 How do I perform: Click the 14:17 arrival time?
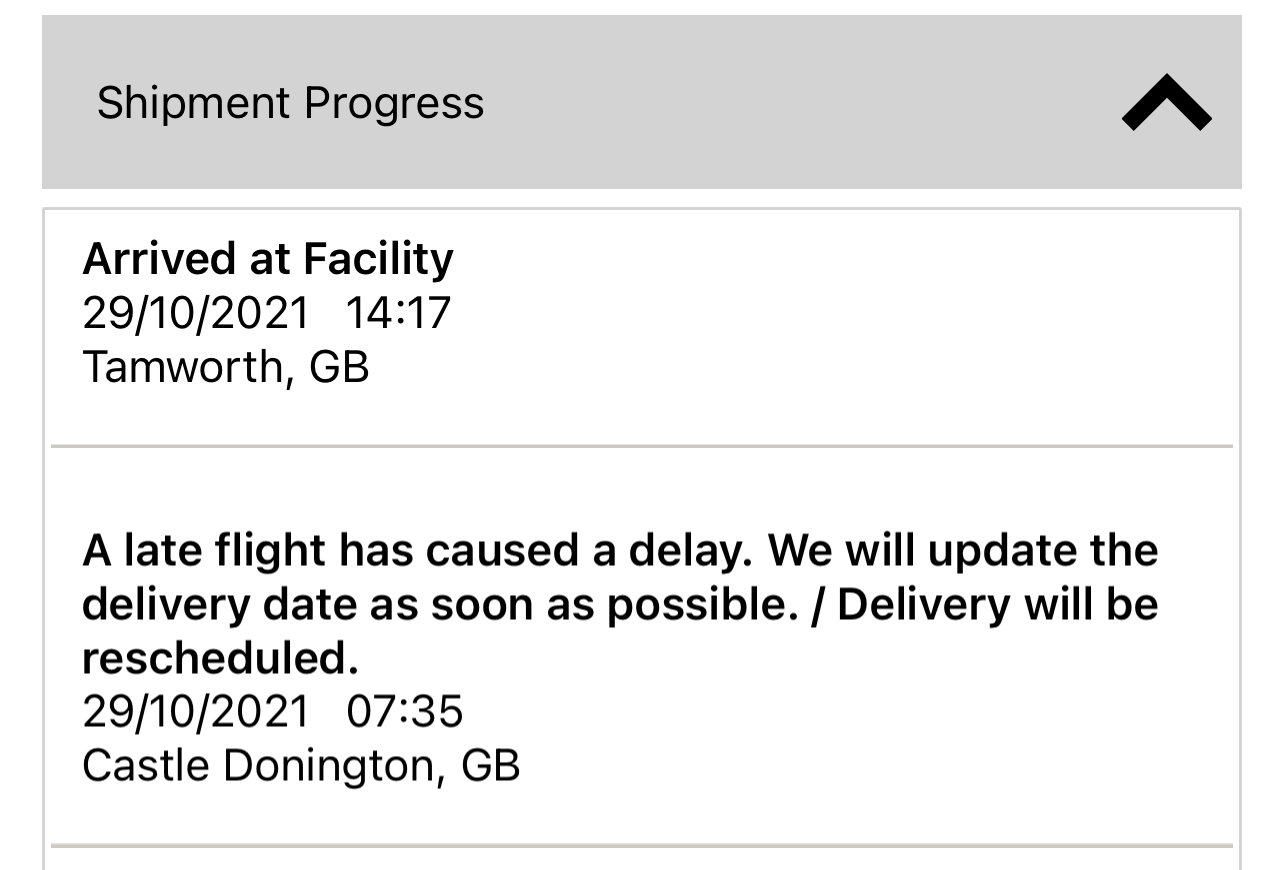[x=398, y=313]
